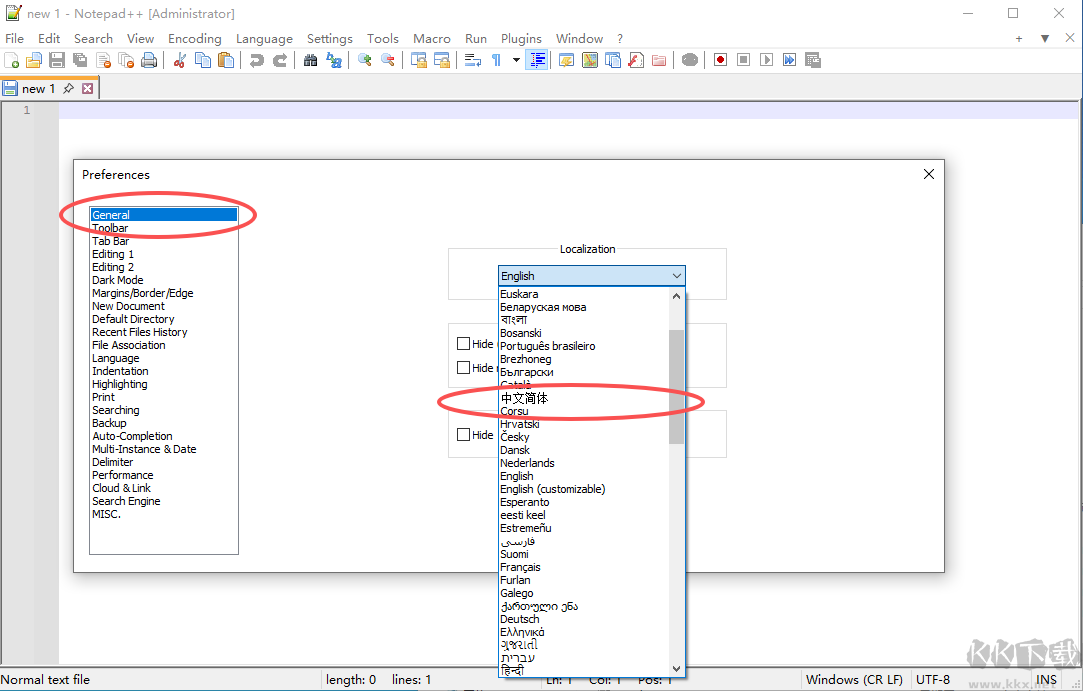Choose Deutsch in the language list
The height and width of the screenshot is (691, 1083).
[x=520, y=619]
